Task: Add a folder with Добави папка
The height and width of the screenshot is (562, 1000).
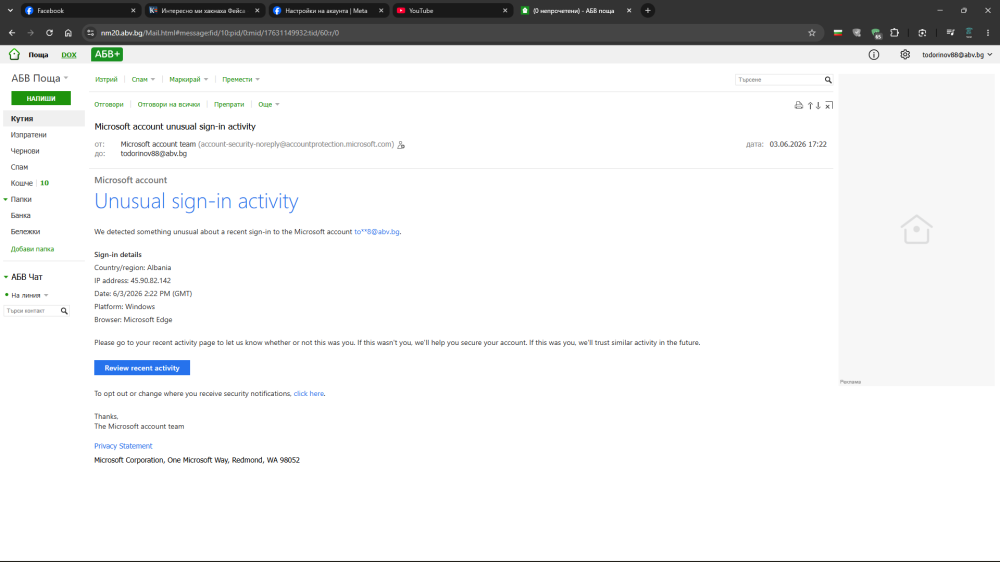Action: coord(32,249)
